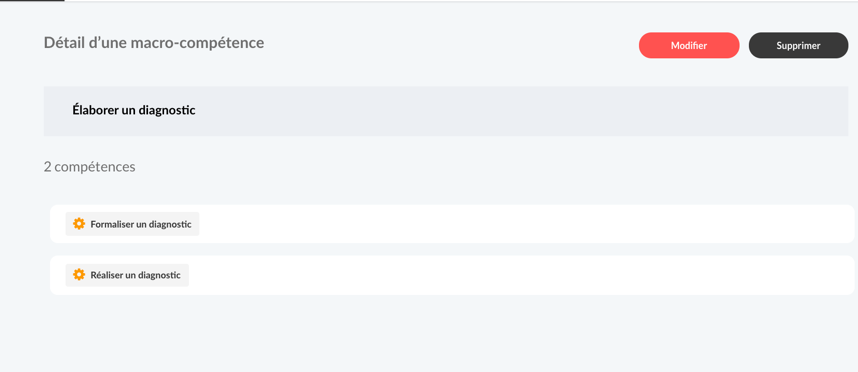Select the white row card for Formaliser un diagnostic
858x372 pixels.
[x=452, y=224]
